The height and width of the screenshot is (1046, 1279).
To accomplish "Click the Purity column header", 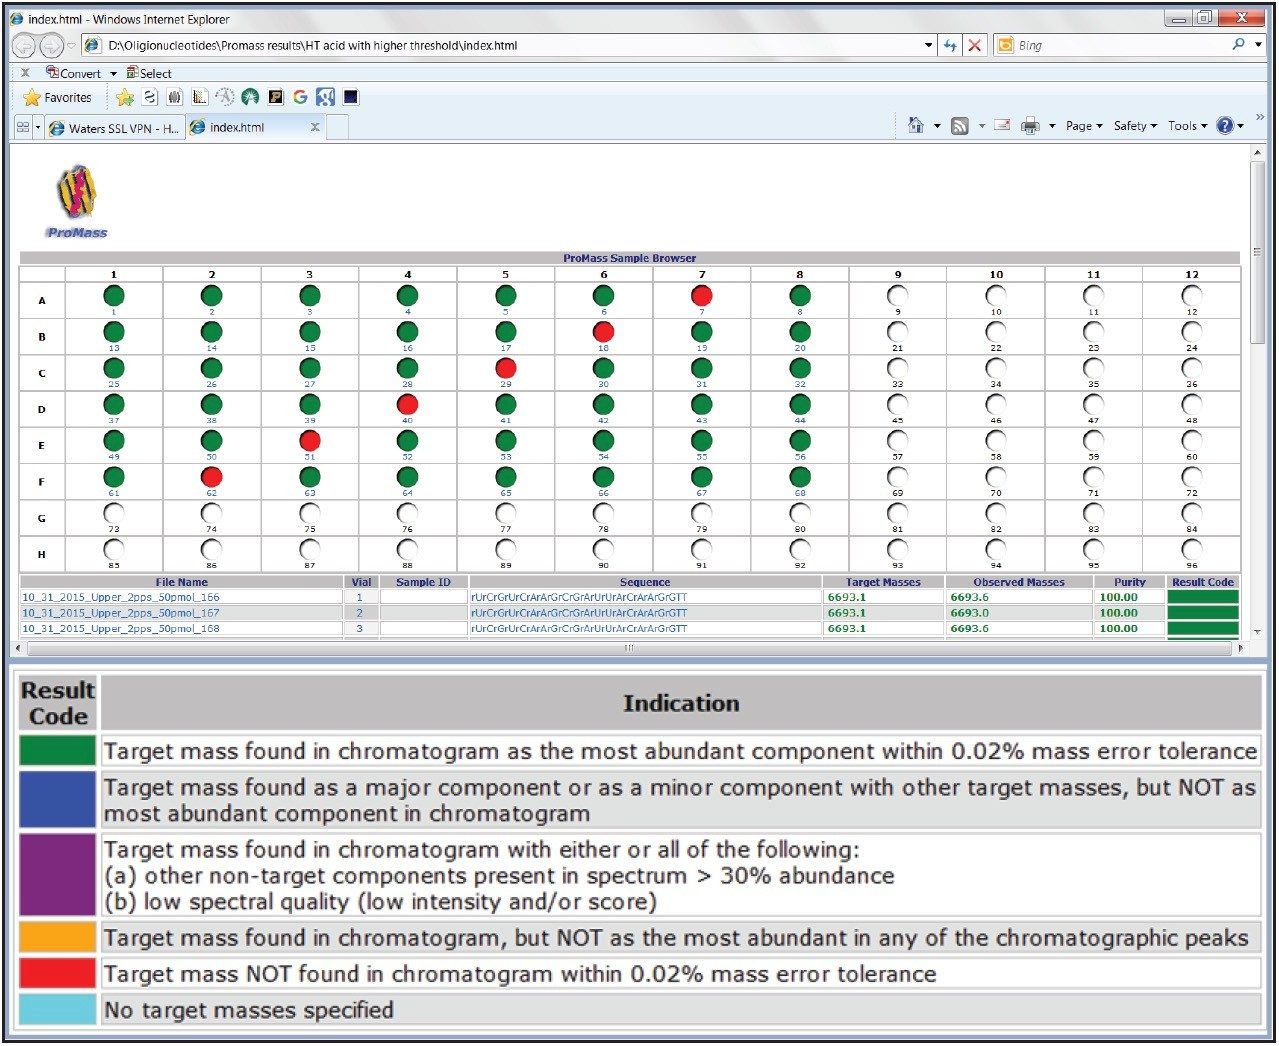I will tap(1129, 582).
